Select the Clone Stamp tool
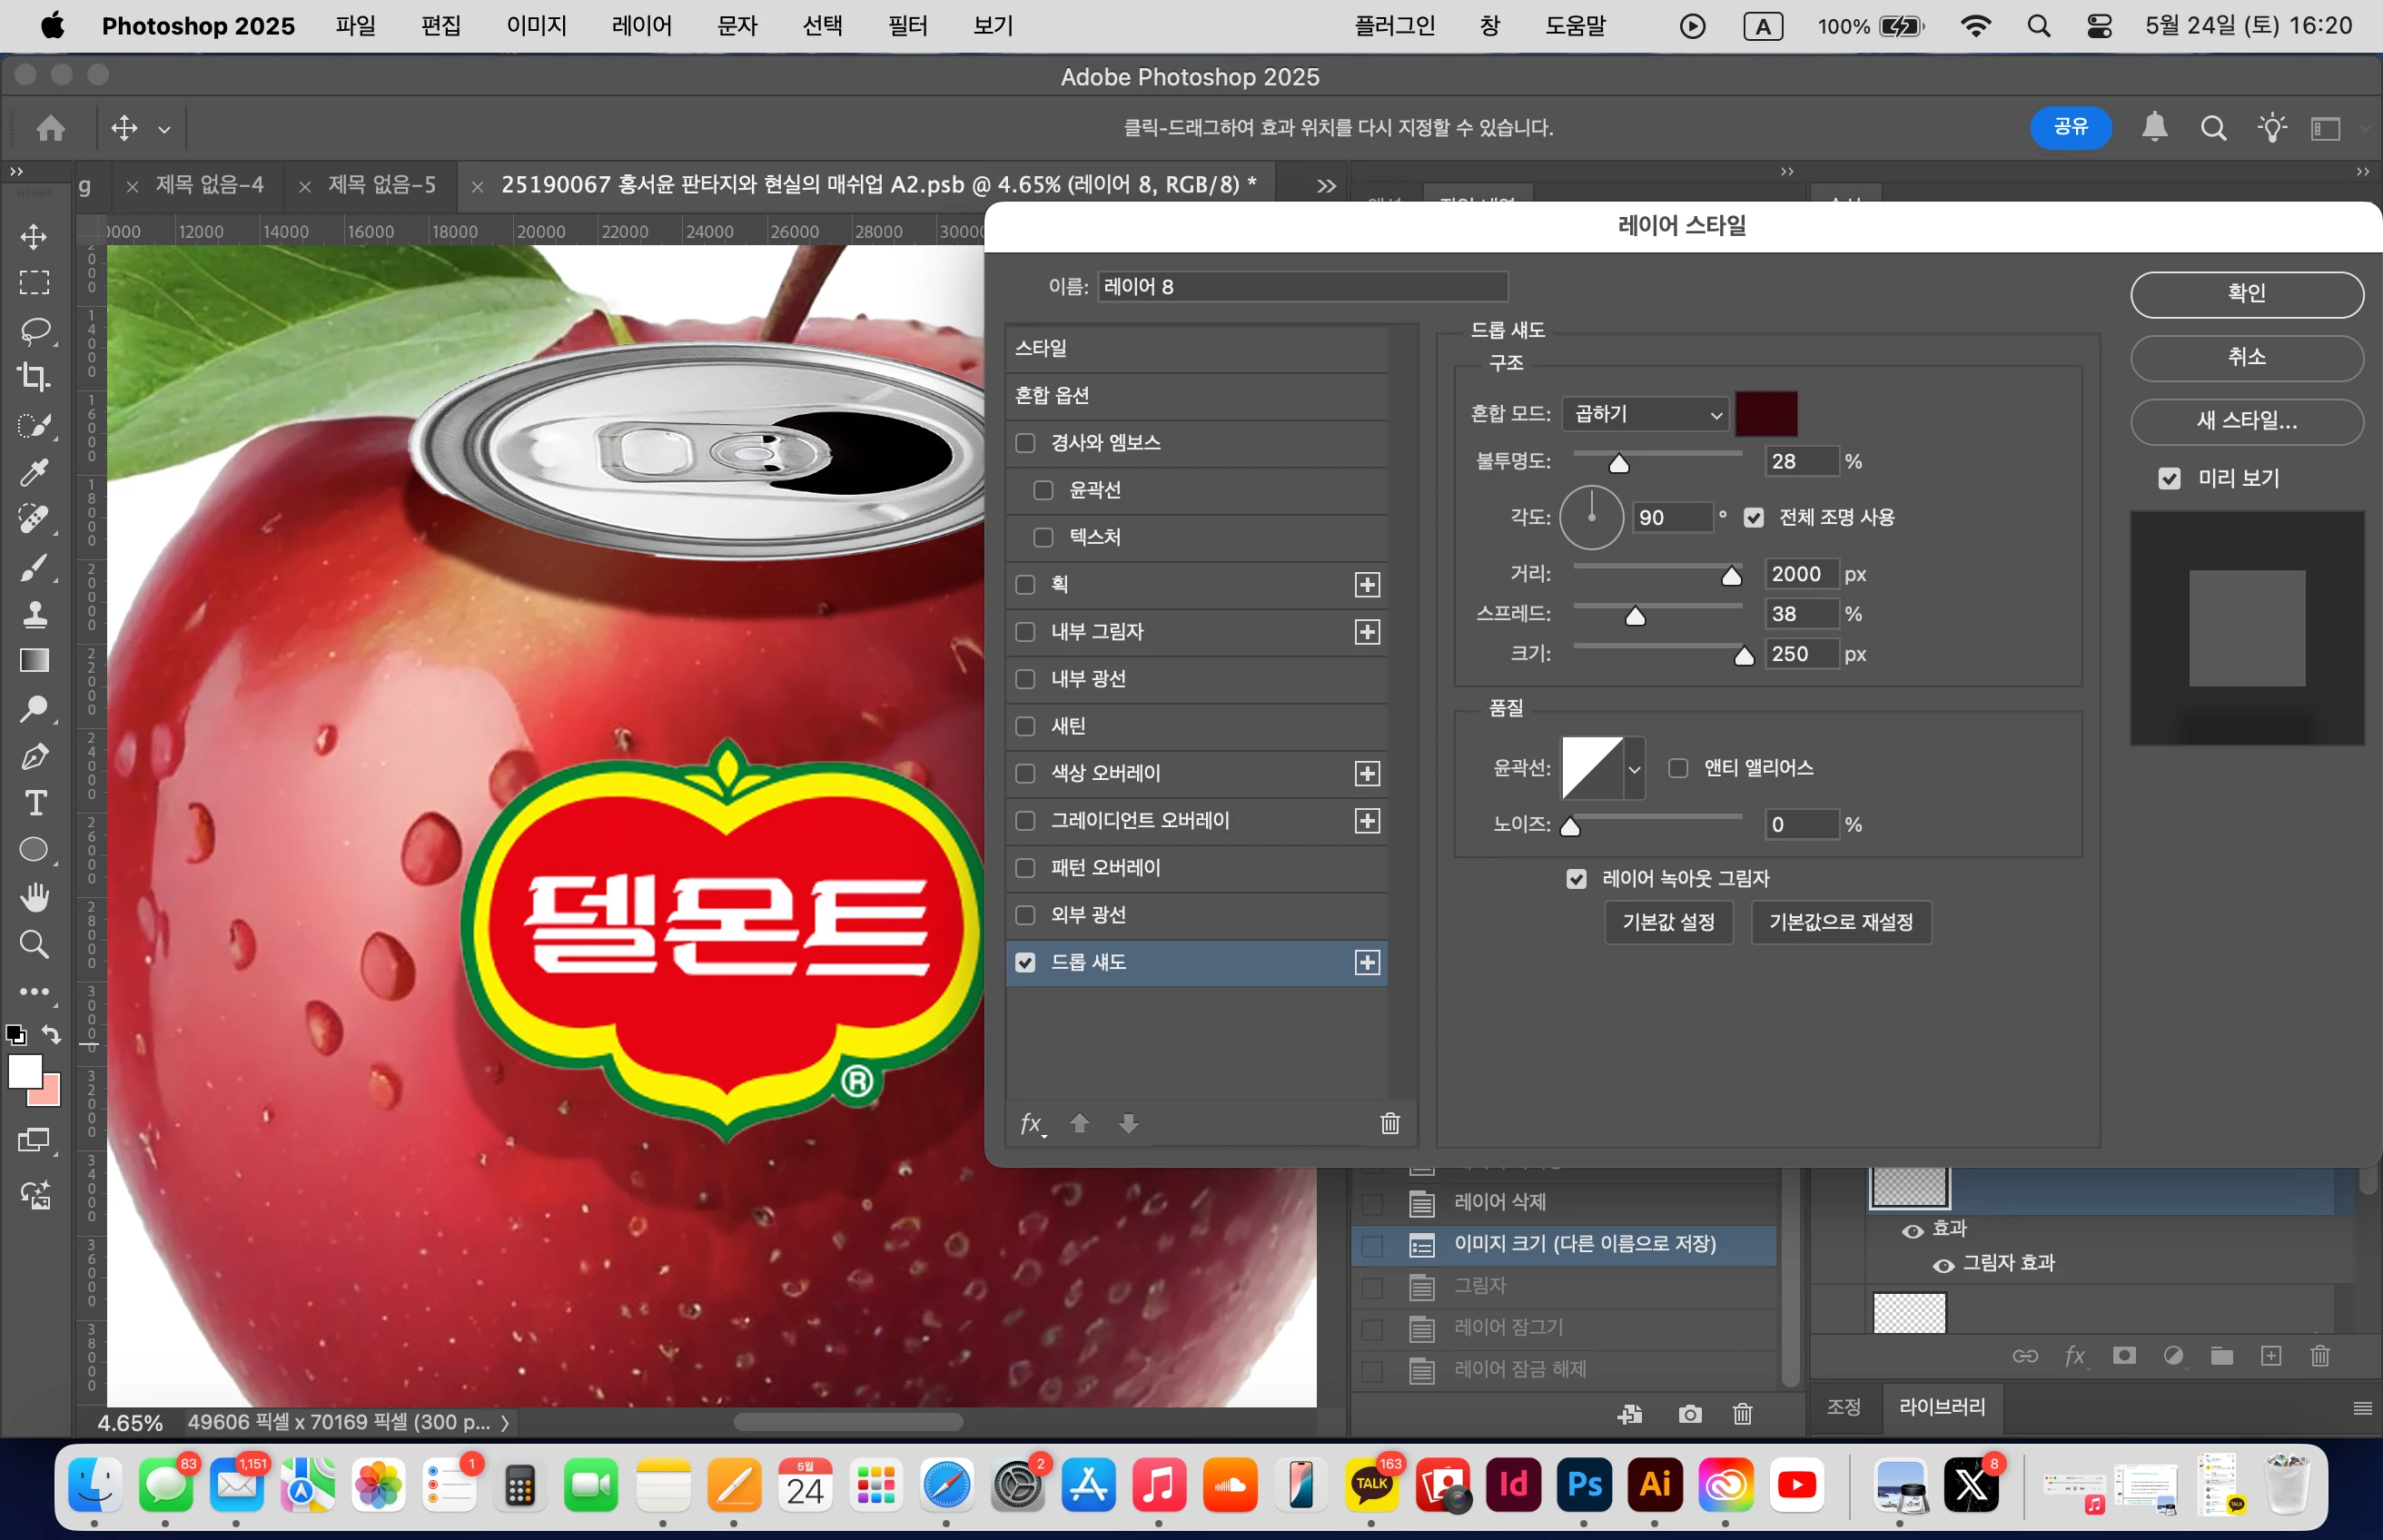 pos(34,613)
